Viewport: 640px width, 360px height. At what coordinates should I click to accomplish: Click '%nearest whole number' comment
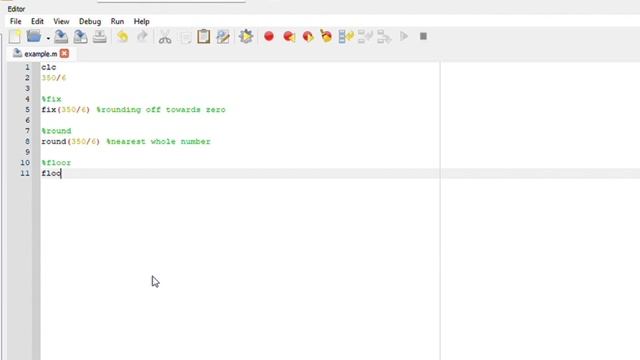coord(158,142)
